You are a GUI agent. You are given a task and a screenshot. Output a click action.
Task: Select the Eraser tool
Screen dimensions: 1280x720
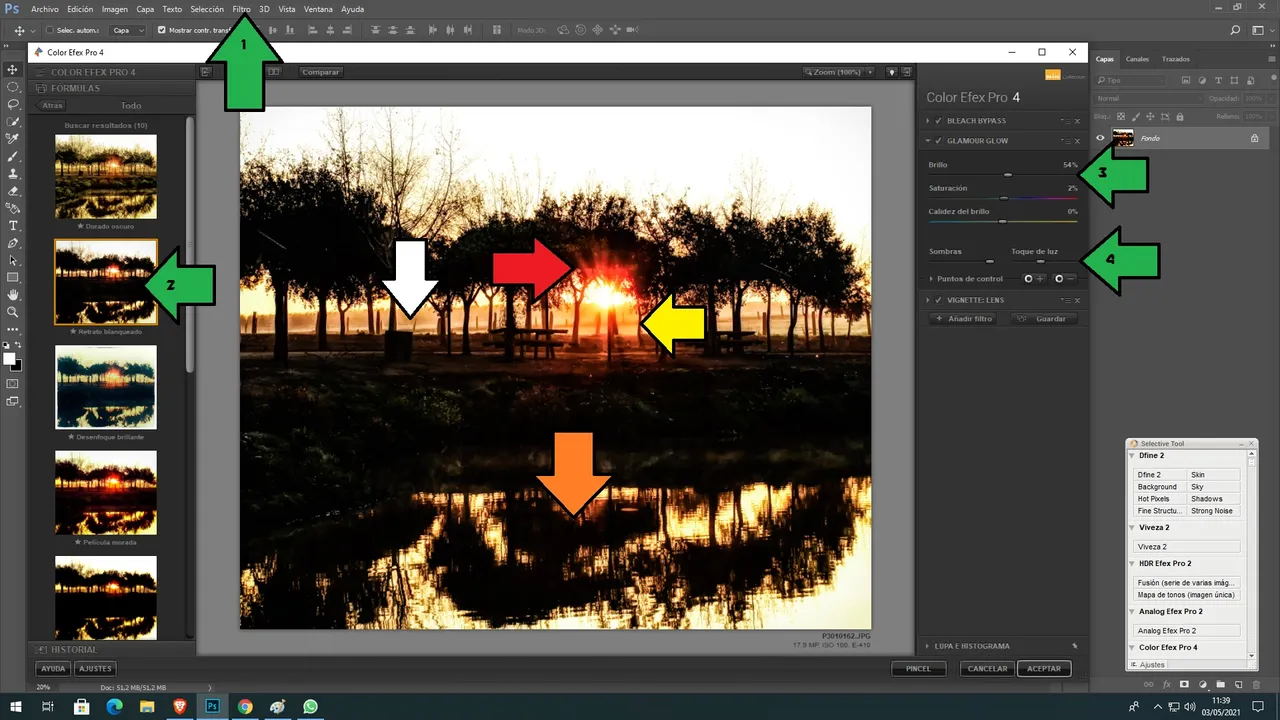(13, 191)
